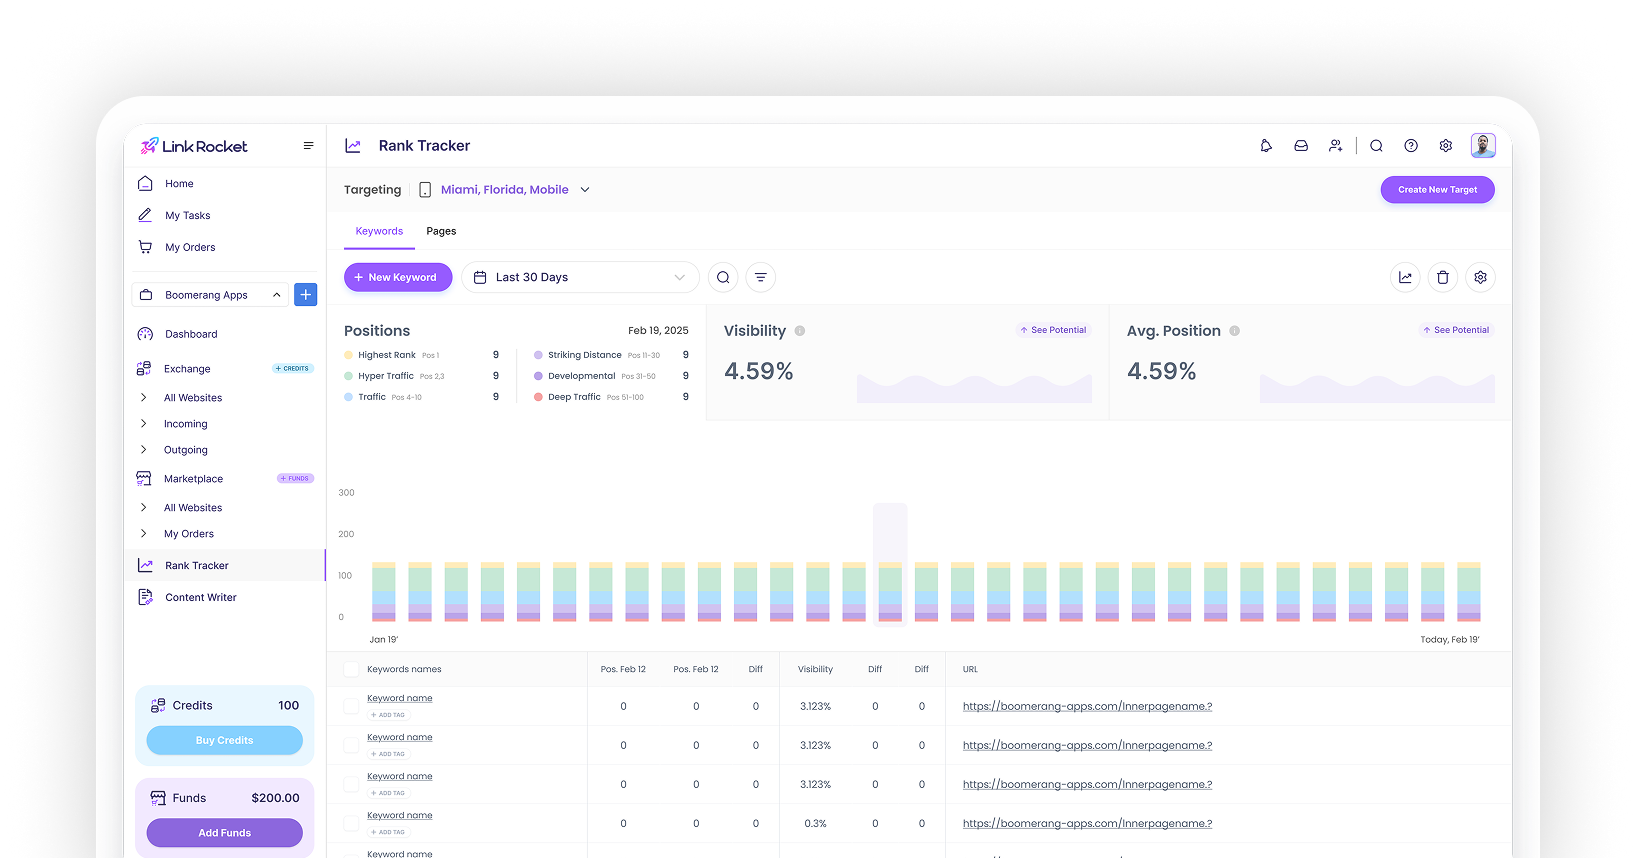Image resolution: width=1634 pixels, height=858 pixels.
Task: Click Create New Target button
Action: (x=1438, y=190)
